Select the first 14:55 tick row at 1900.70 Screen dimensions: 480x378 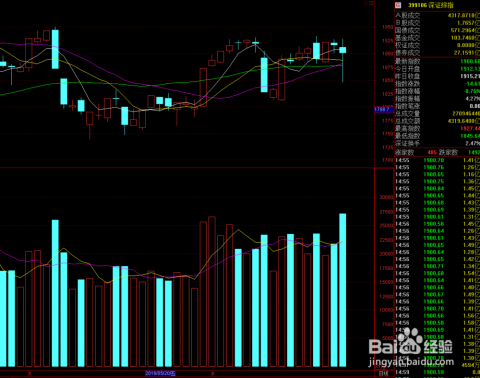coord(437,160)
